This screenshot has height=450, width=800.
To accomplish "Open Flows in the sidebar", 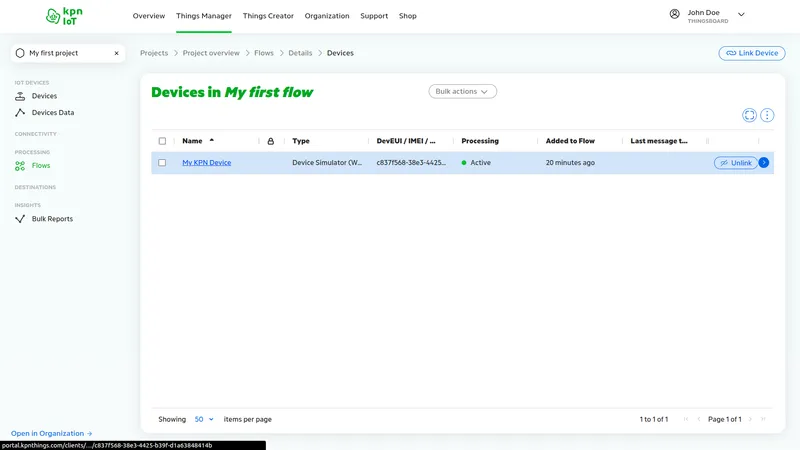I will (x=41, y=166).
